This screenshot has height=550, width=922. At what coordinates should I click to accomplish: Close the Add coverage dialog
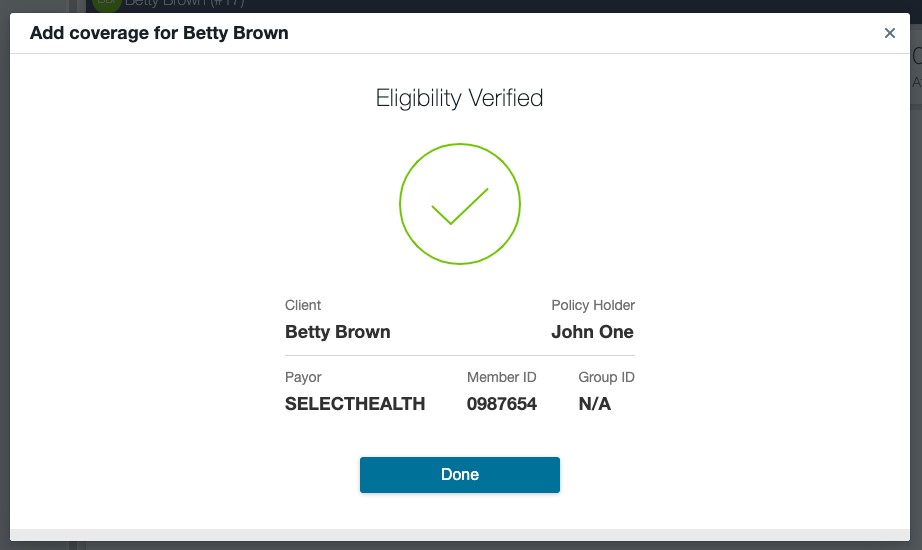pyautogui.click(x=890, y=33)
